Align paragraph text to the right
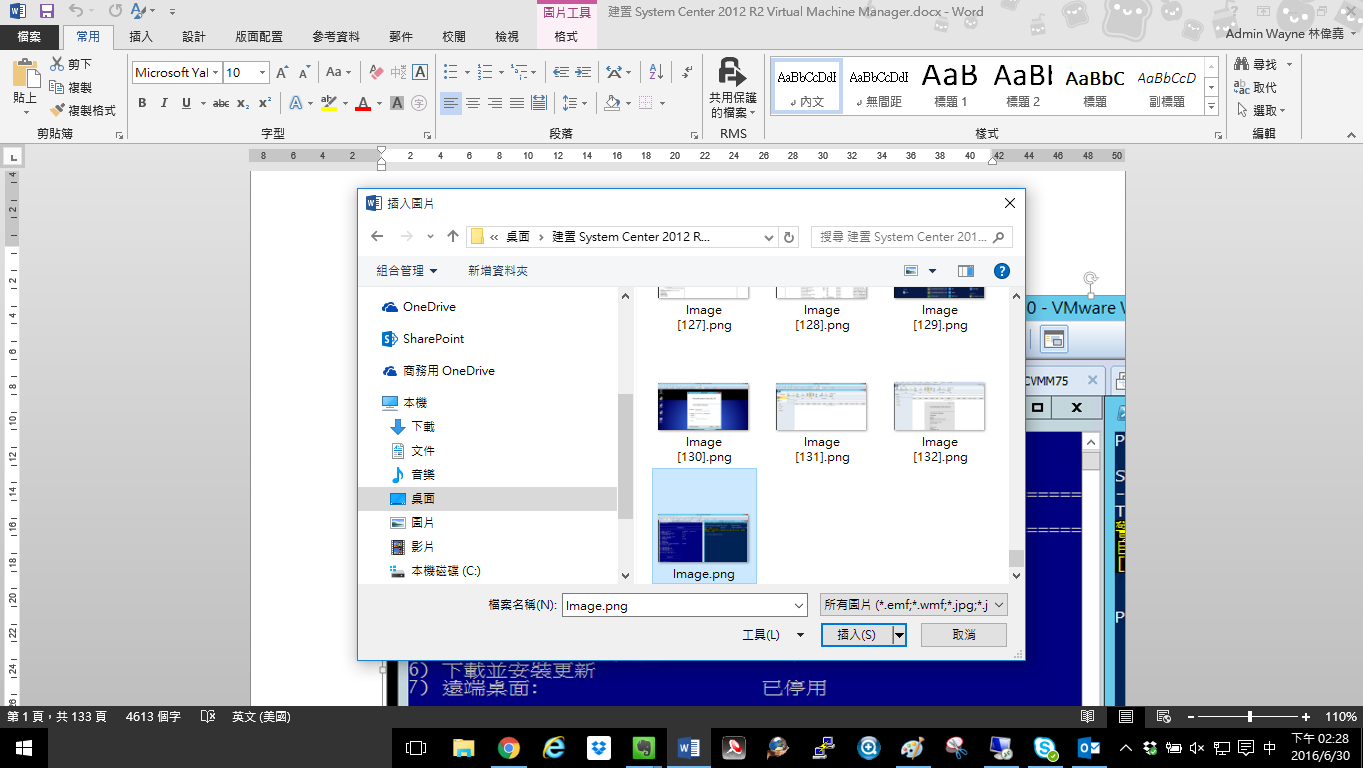1363x768 pixels. click(495, 103)
